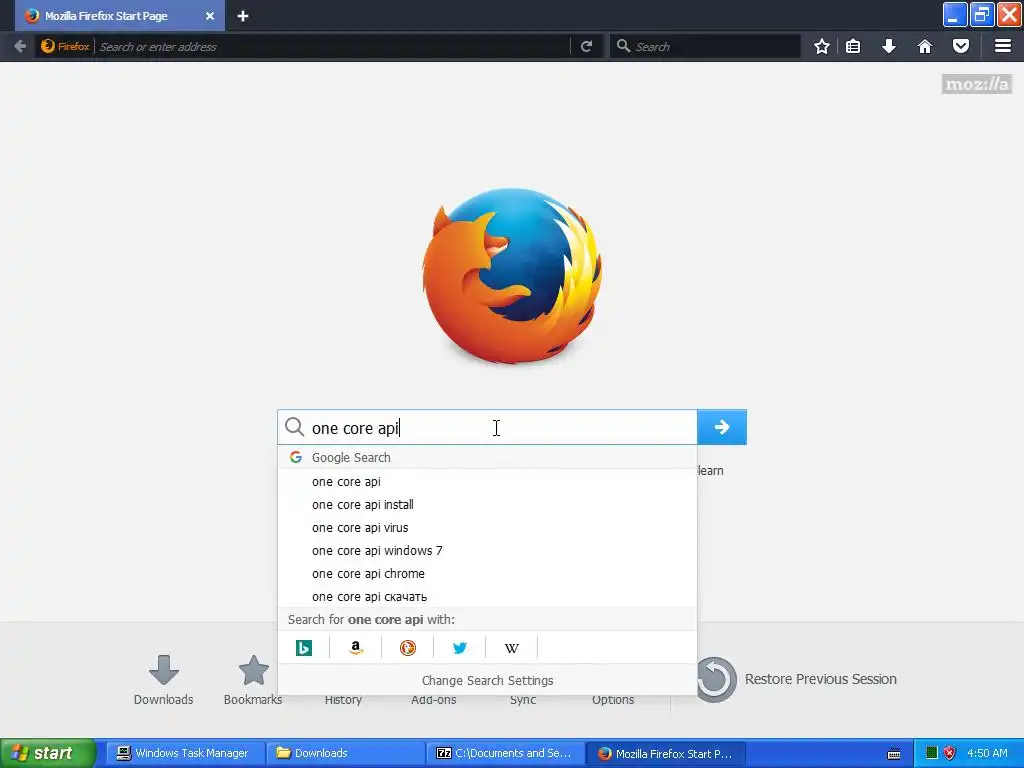
Task: Click the red security shield tray icon
Action: [x=950, y=753]
